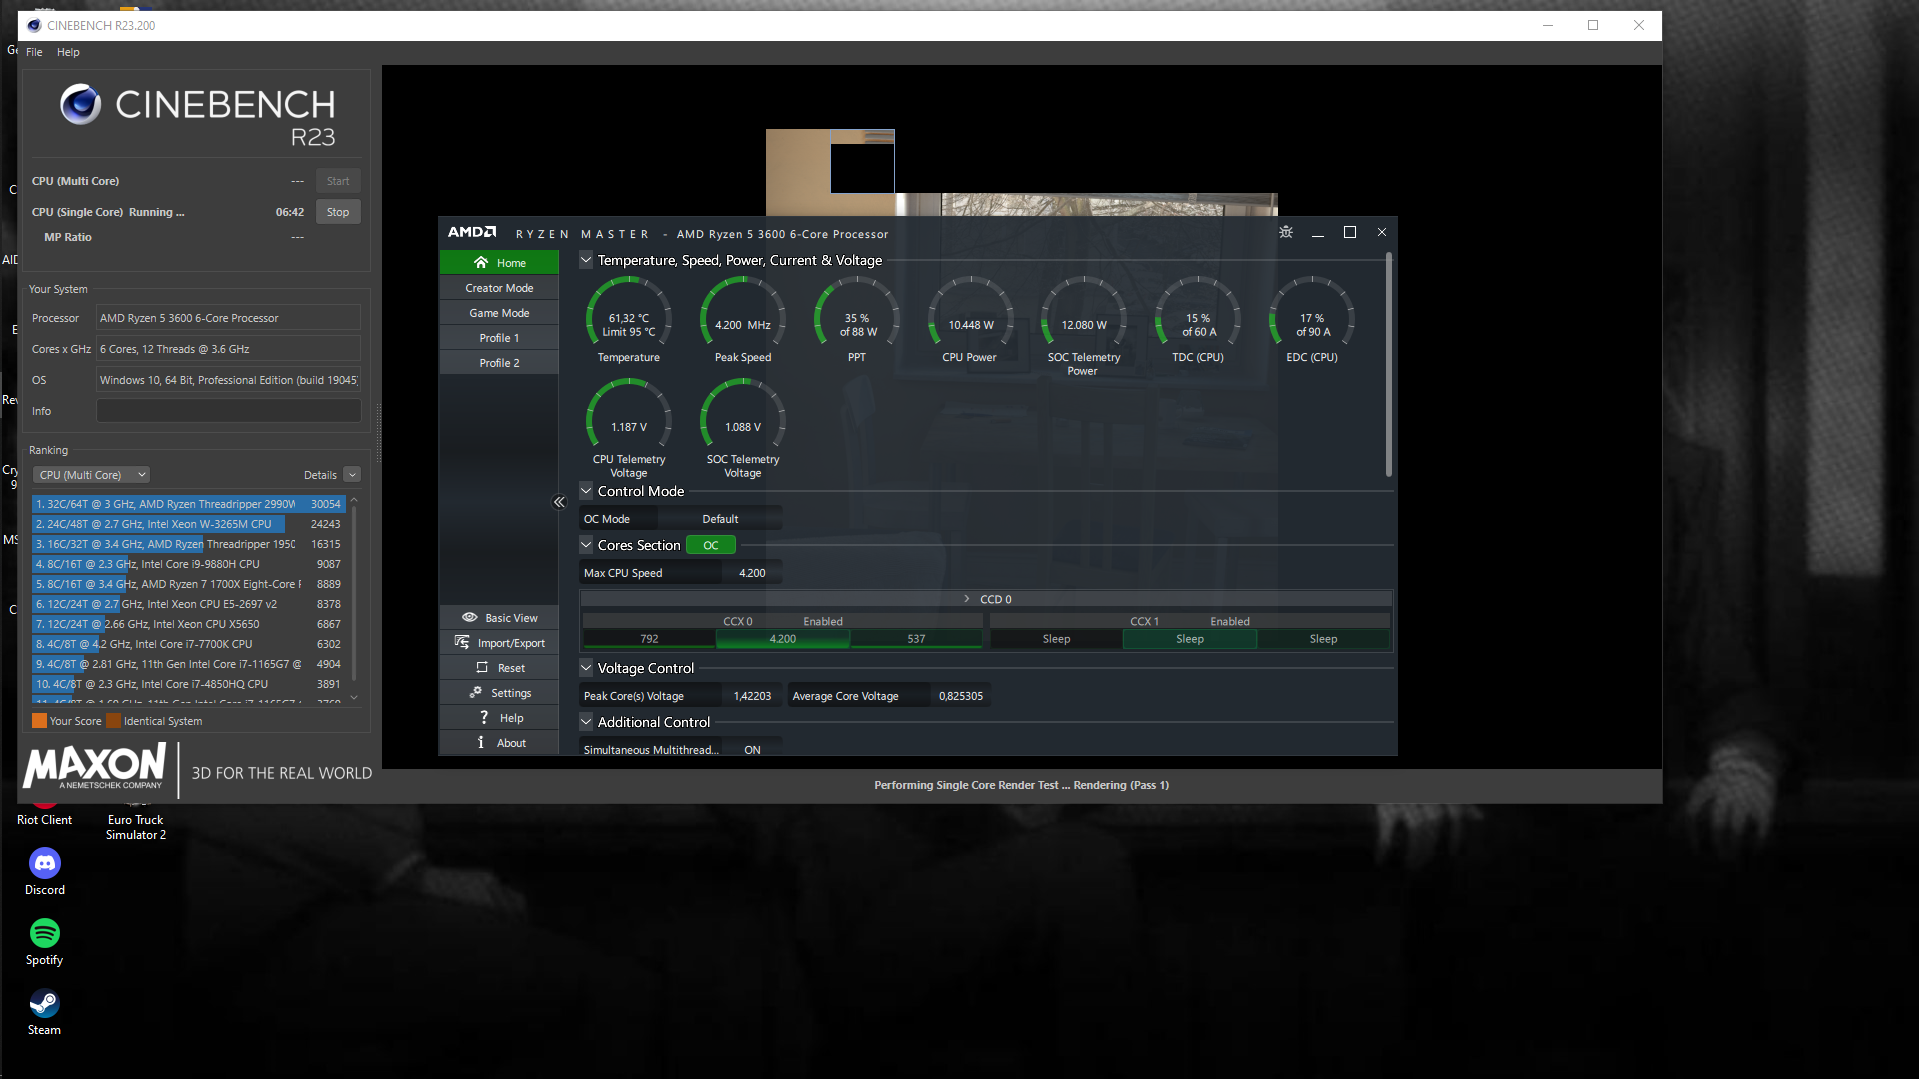Collapse the Control Mode section
This screenshot has height=1079, width=1919.
click(586, 491)
